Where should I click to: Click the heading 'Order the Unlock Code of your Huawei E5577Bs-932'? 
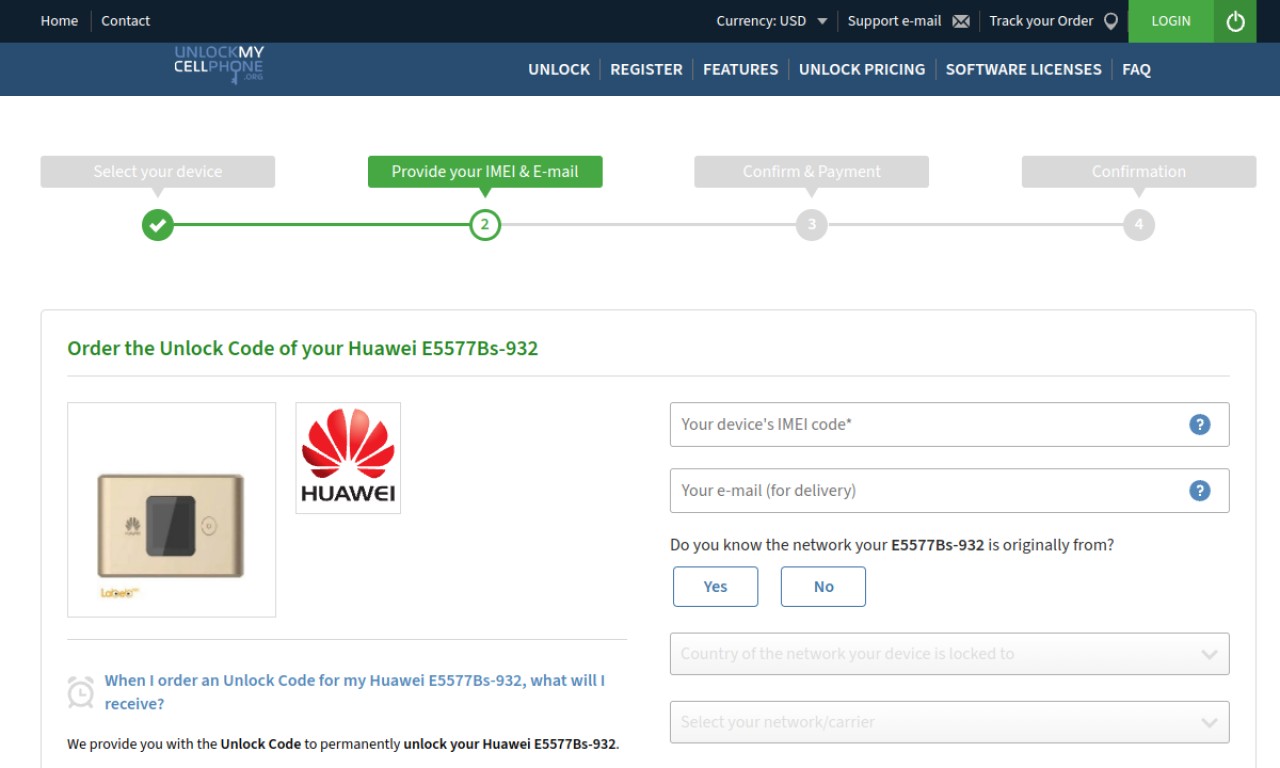tap(303, 349)
